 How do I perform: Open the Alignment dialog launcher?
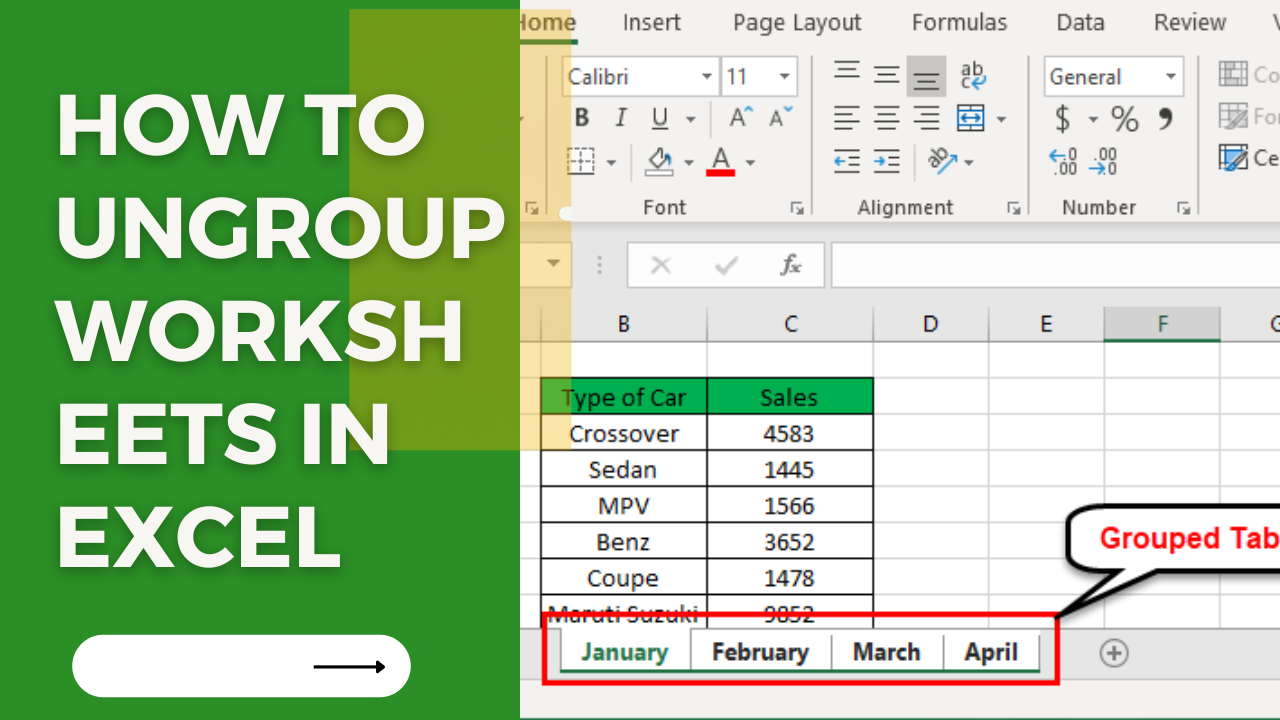[1014, 207]
